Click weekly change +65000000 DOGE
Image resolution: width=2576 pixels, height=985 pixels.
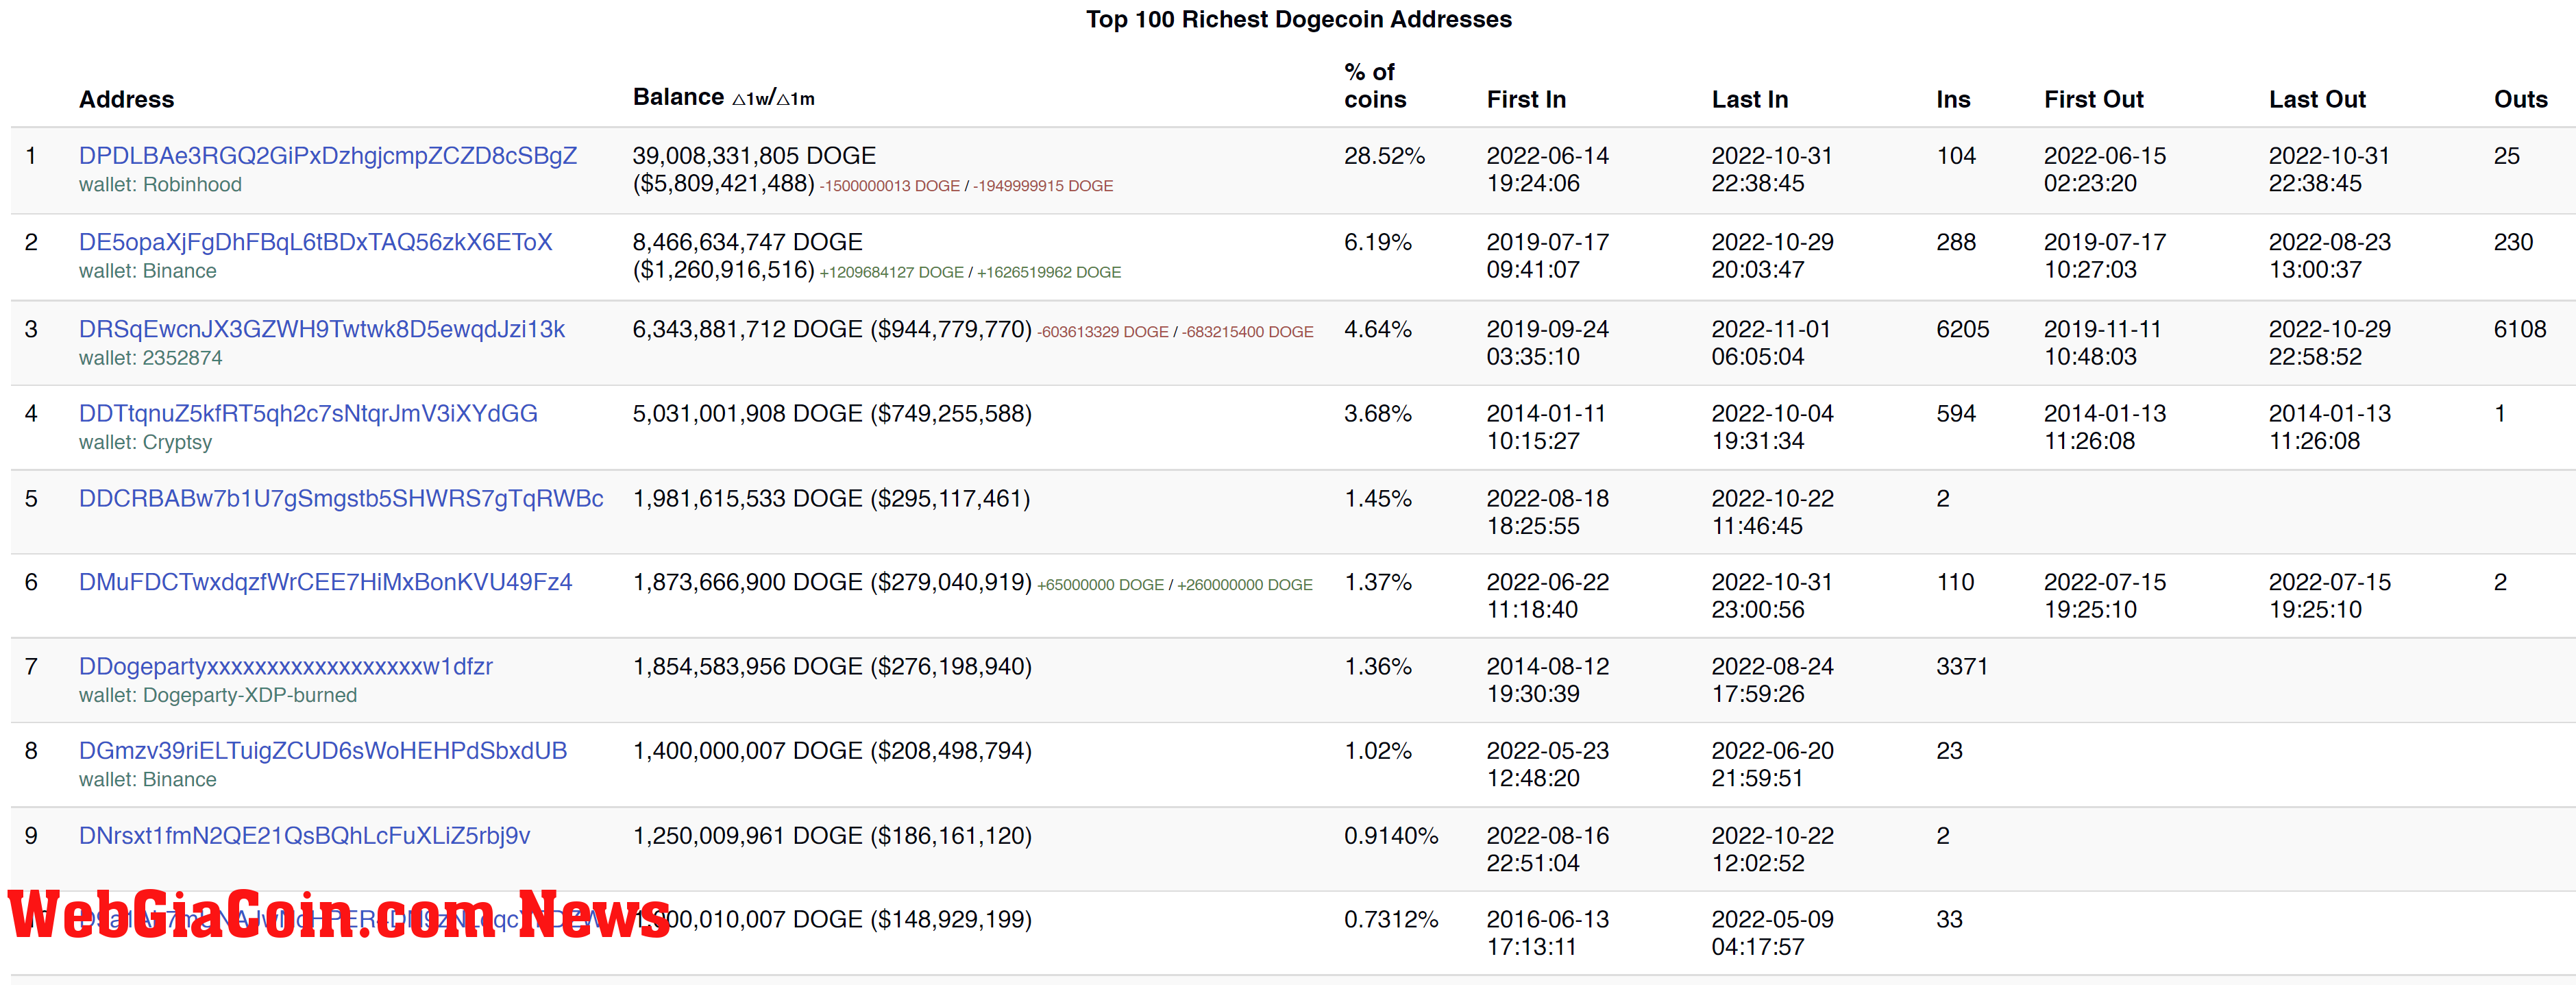[x=1101, y=585]
